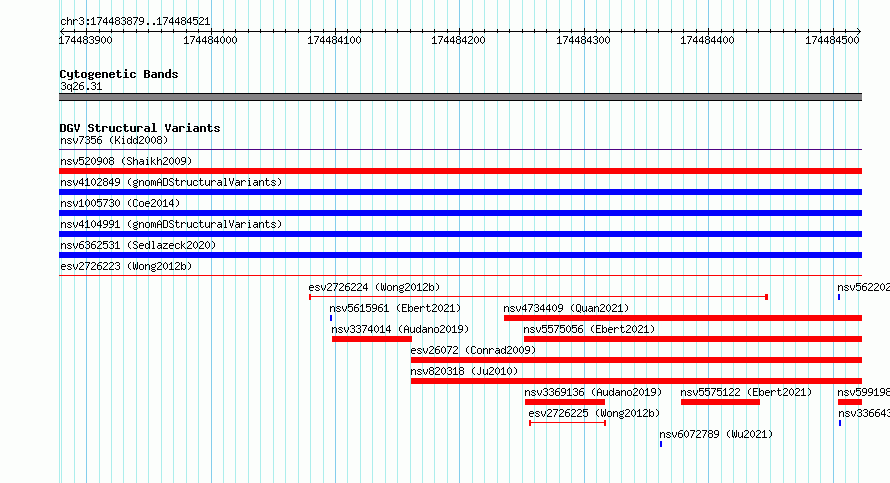Viewport: 890px width, 483px height.
Task: Open variant esv2726225 (Wong2012b) label
Action: pos(594,413)
